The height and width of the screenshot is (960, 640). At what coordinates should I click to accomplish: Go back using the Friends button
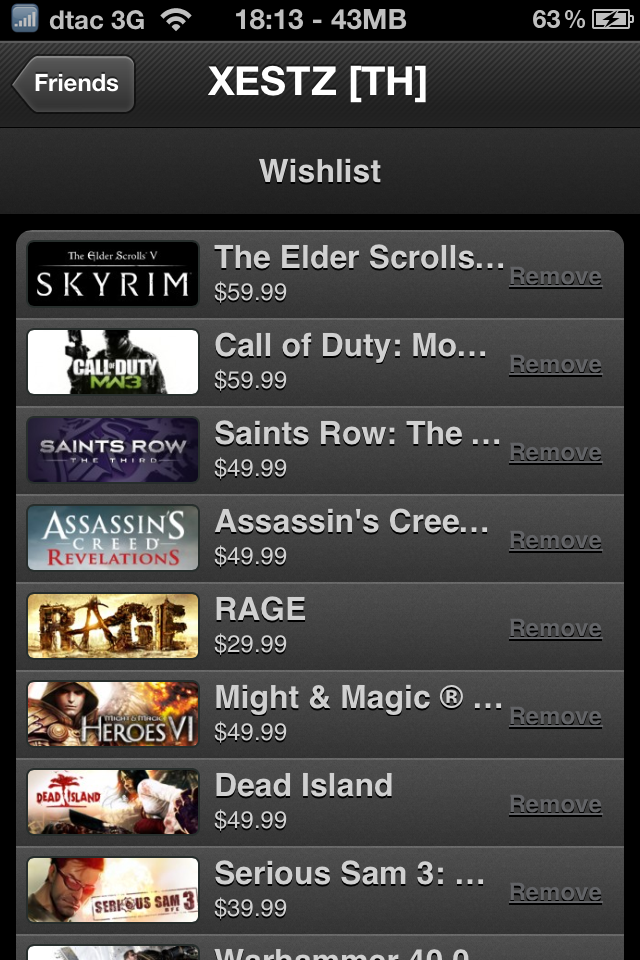[x=73, y=83]
